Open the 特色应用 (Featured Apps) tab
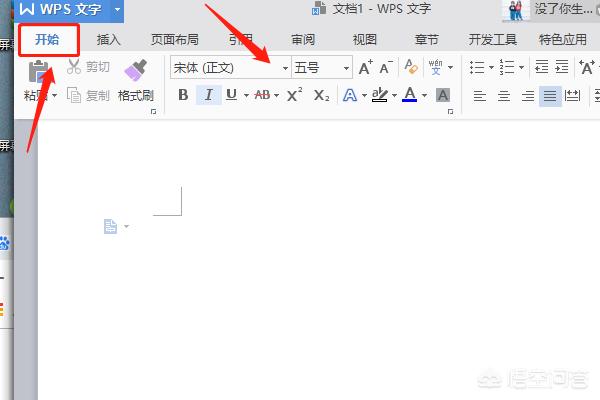600x400 pixels. (563, 39)
